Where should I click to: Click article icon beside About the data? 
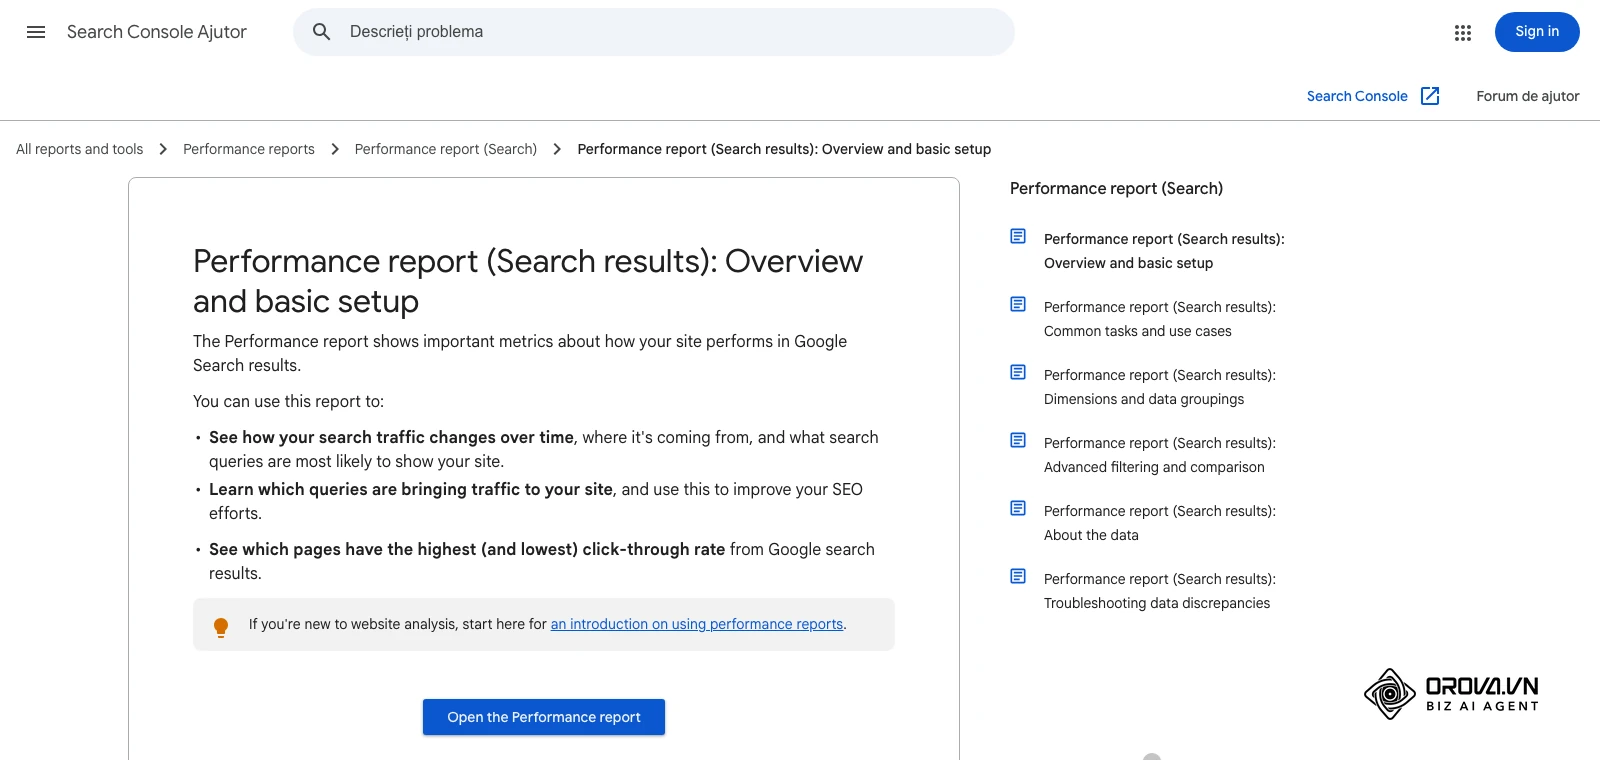tap(1018, 508)
